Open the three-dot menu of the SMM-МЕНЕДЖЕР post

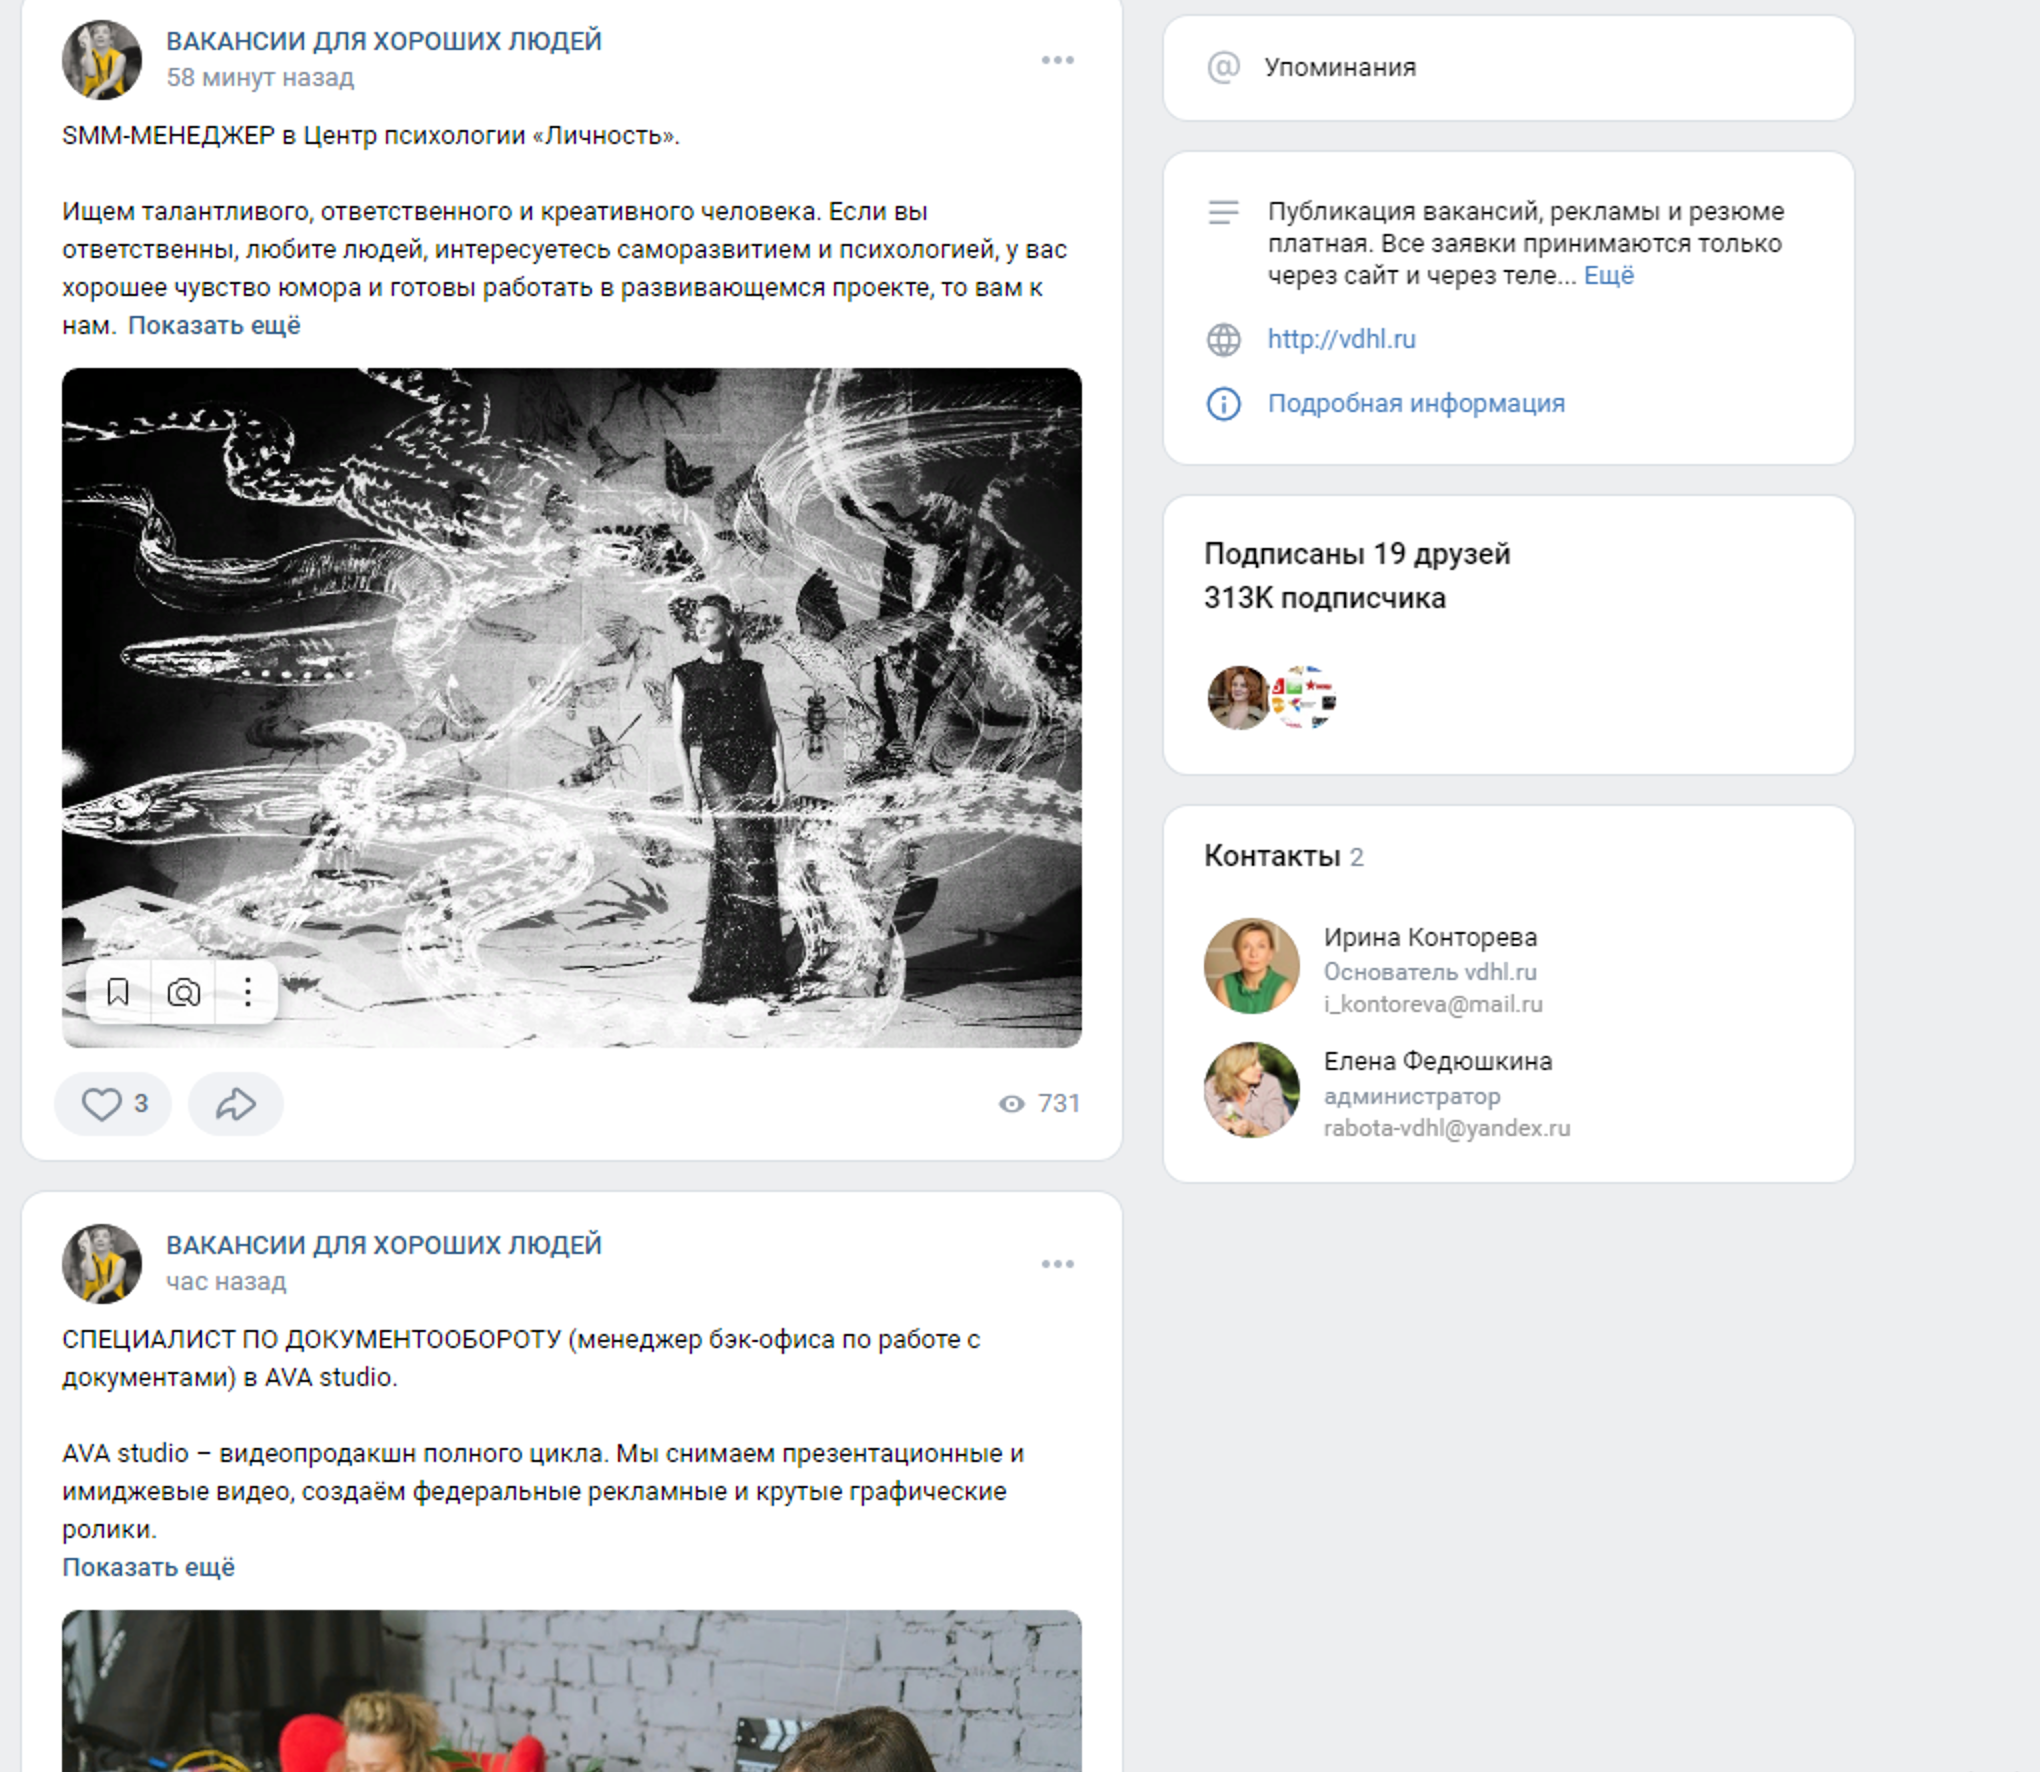tap(1057, 60)
